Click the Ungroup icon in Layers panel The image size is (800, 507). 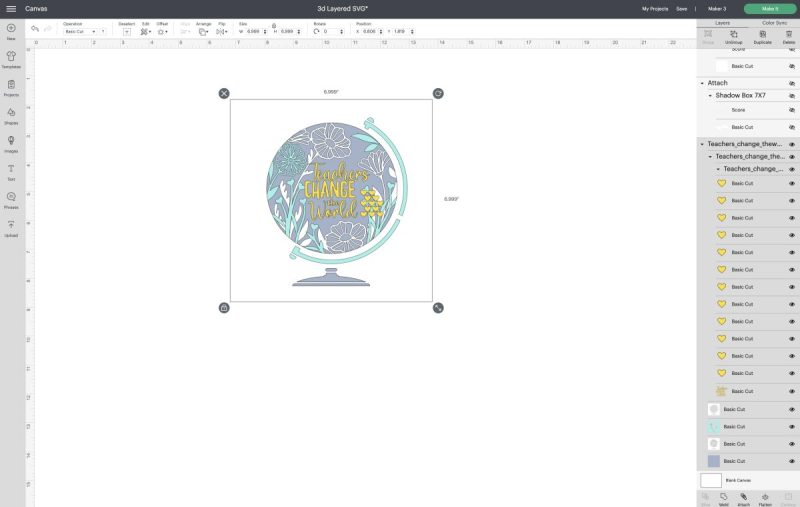(734, 34)
